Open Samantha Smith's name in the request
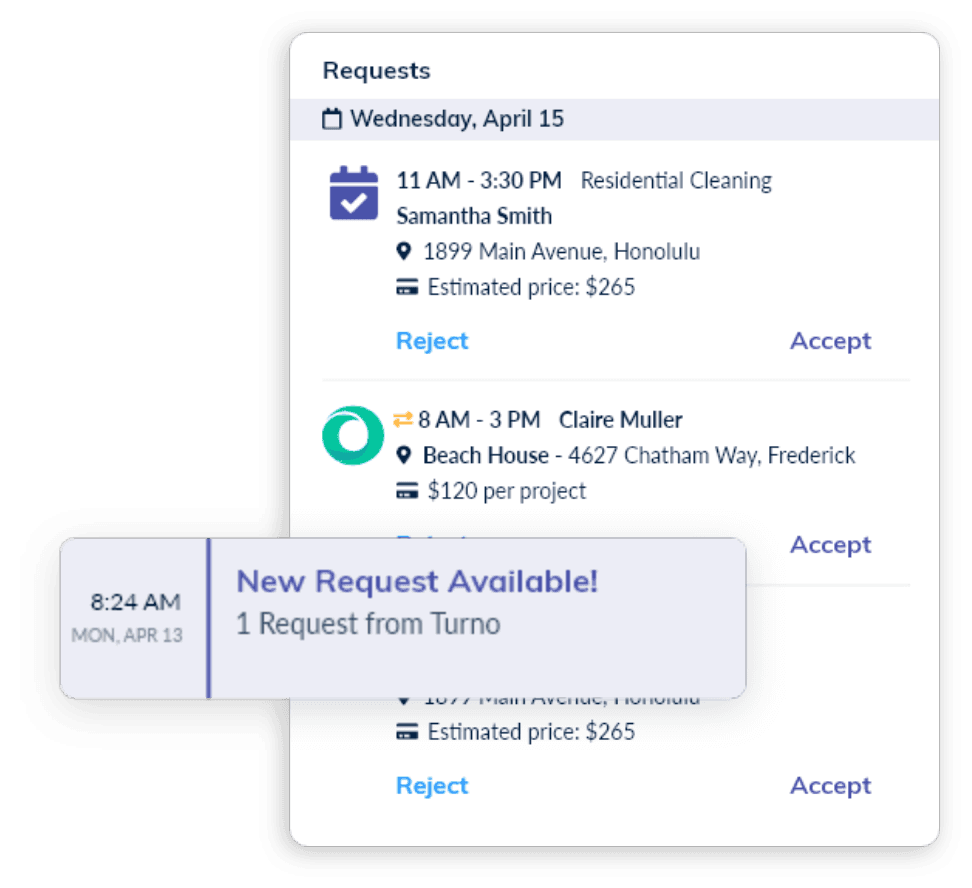Viewport: 972px width, 888px height. pos(474,216)
